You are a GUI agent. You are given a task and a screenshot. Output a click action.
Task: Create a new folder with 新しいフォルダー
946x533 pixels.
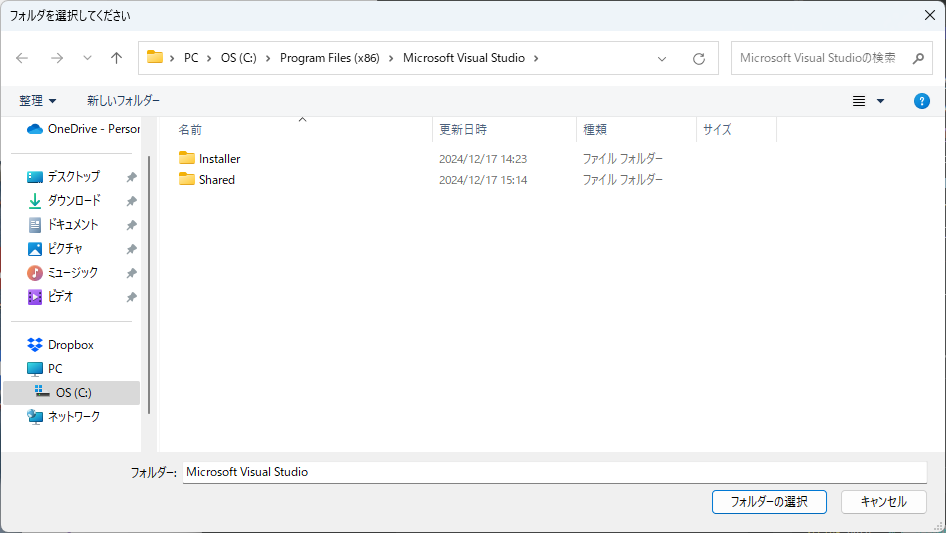(x=123, y=101)
